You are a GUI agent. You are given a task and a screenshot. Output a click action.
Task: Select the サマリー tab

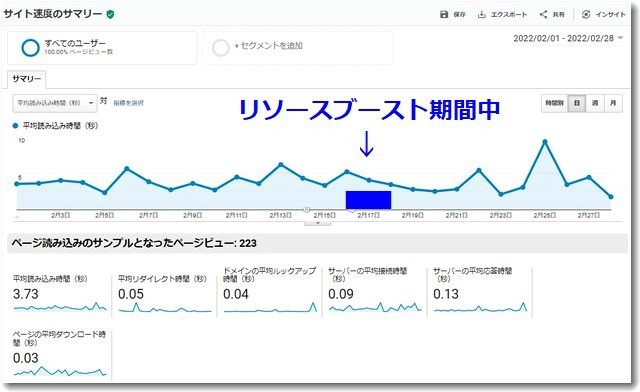[x=27, y=79]
